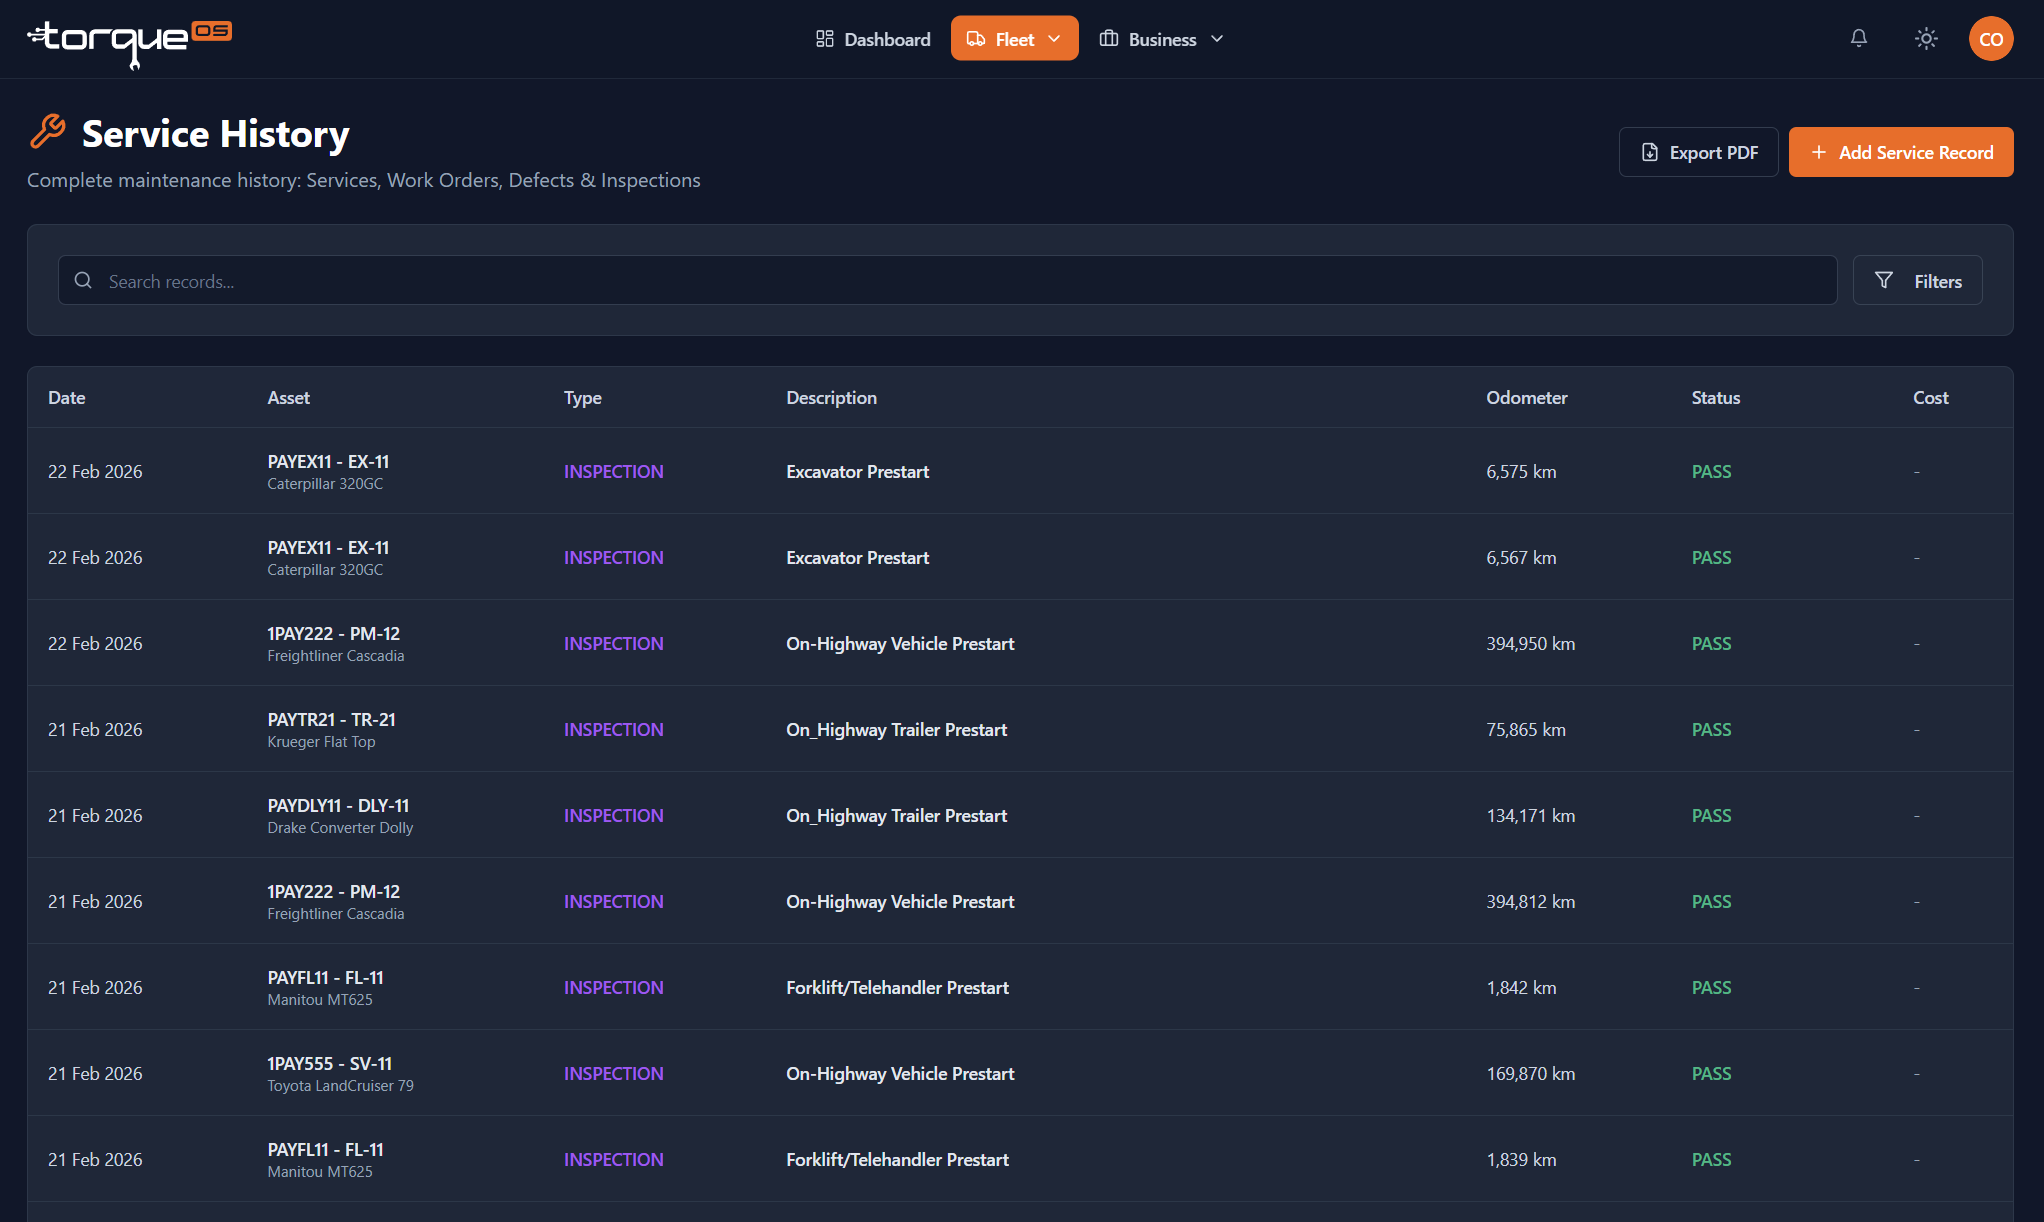
Task: Toggle light theme with sun icon
Action: click(x=1926, y=38)
